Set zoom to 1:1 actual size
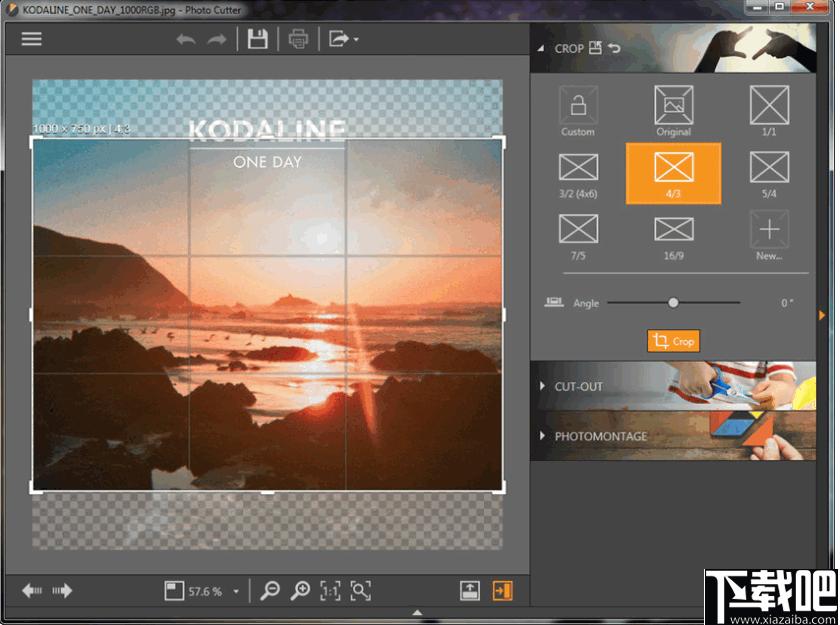 [330, 591]
